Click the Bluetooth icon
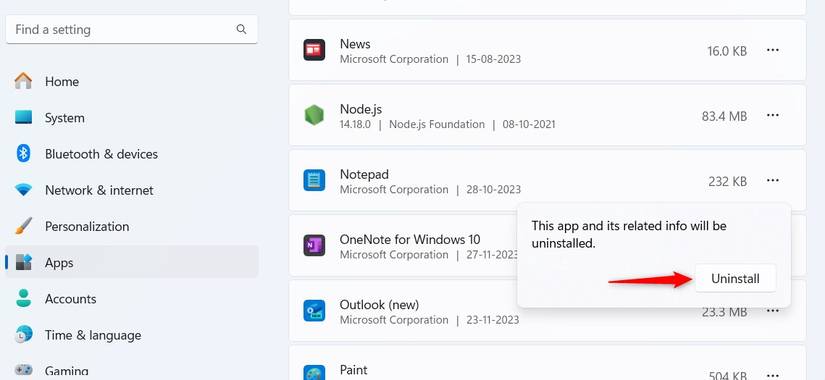Image resolution: width=825 pixels, height=380 pixels. 23,154
